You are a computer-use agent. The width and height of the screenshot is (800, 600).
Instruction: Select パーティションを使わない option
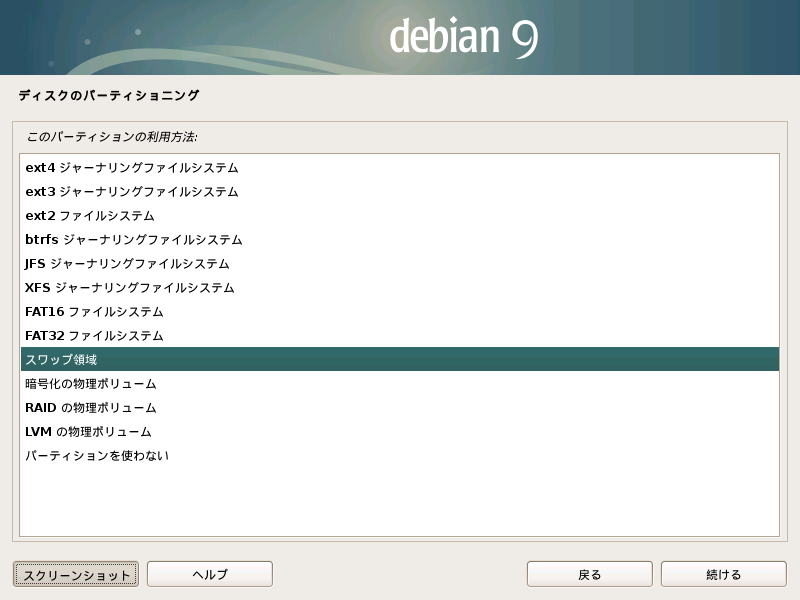pos(97,456)
